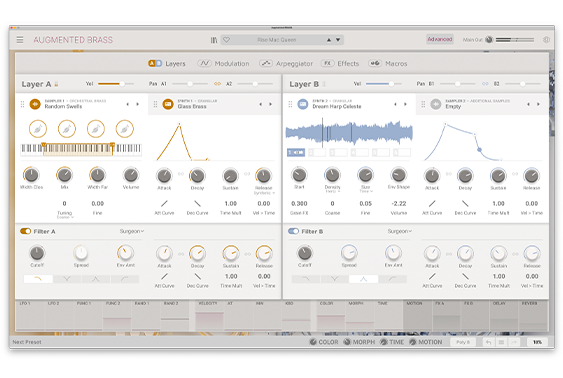The image size is (563, 378).
Task: Open the LFO 1 modulation strip tab
Action: 30,316
